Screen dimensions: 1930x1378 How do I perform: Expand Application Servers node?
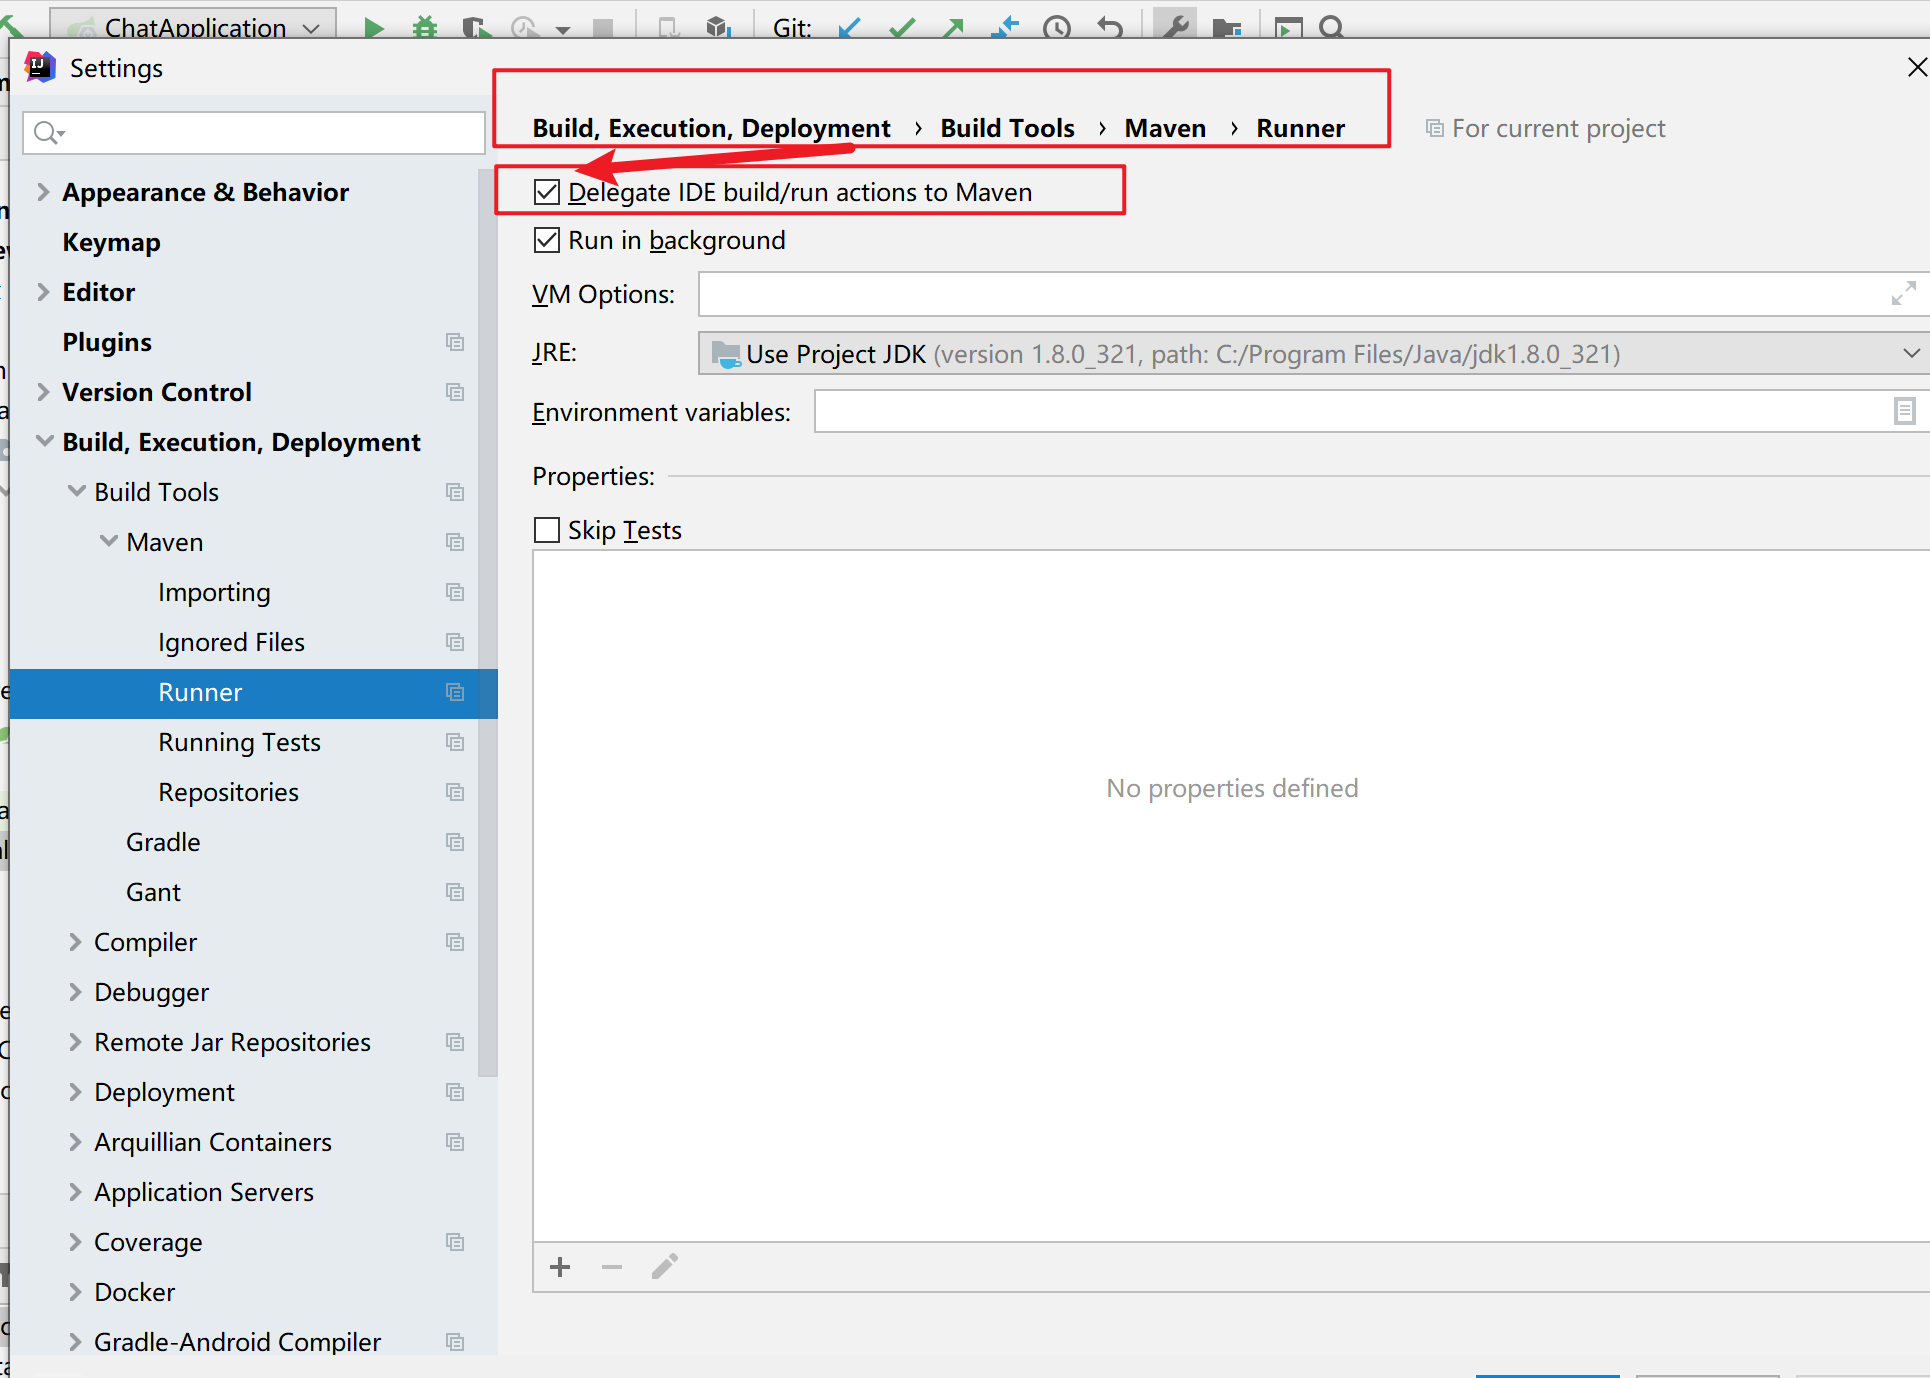75,1192
